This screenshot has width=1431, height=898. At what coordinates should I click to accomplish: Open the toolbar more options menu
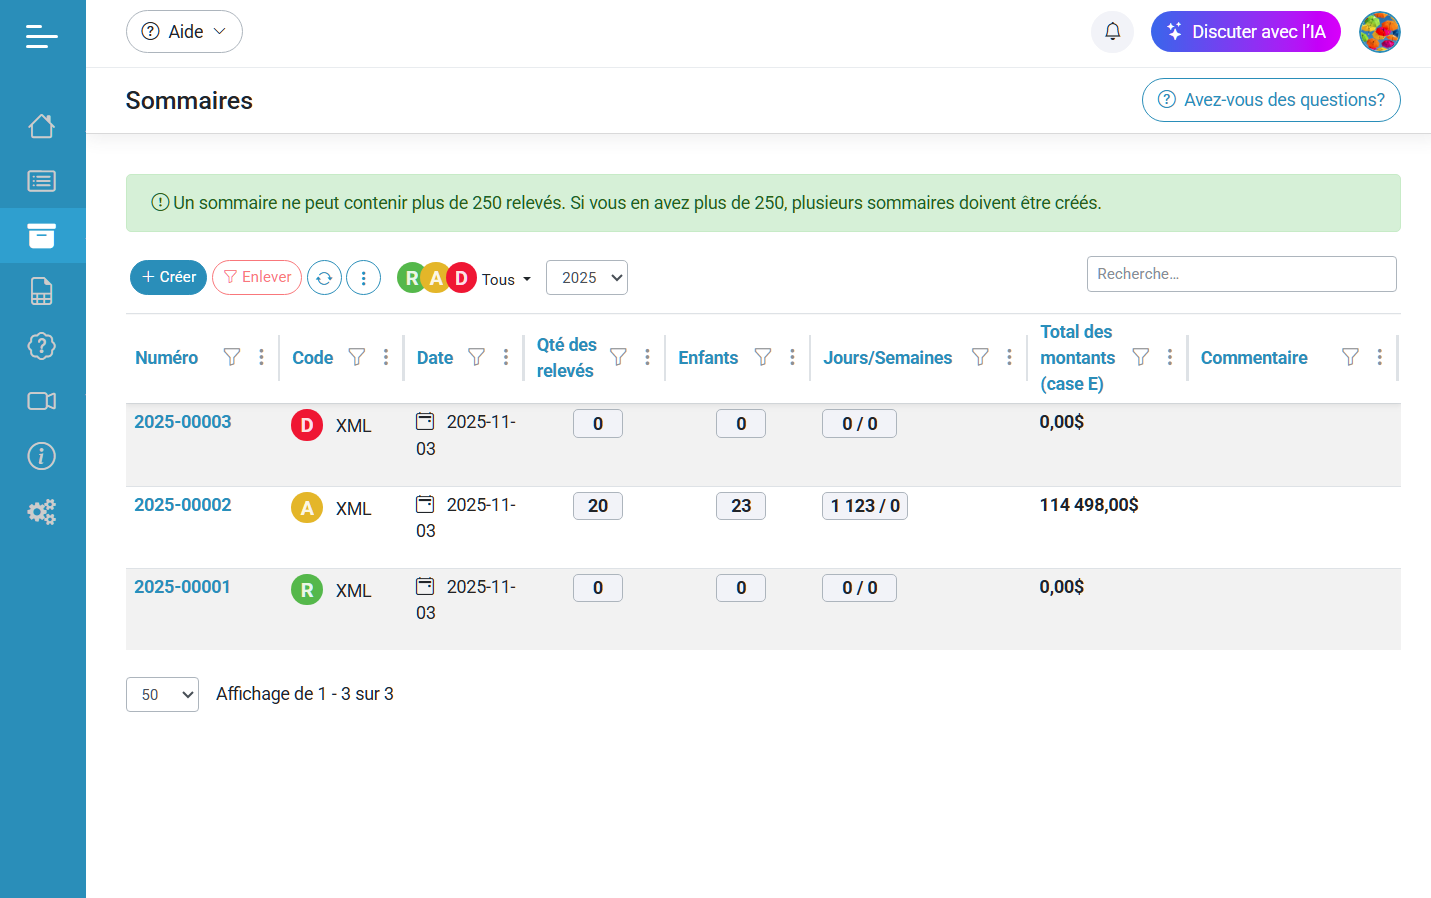[363, 278]
